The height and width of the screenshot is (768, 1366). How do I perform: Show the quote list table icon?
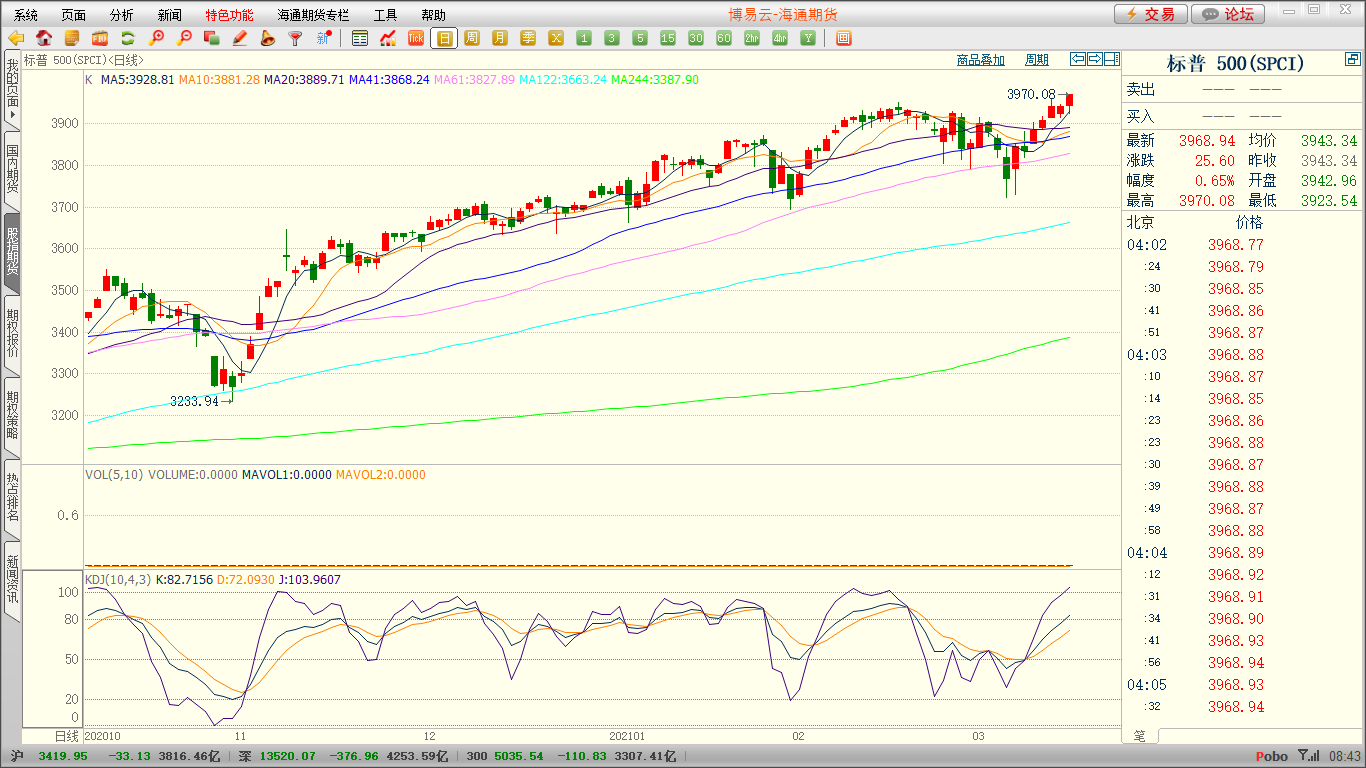(360, 38)
